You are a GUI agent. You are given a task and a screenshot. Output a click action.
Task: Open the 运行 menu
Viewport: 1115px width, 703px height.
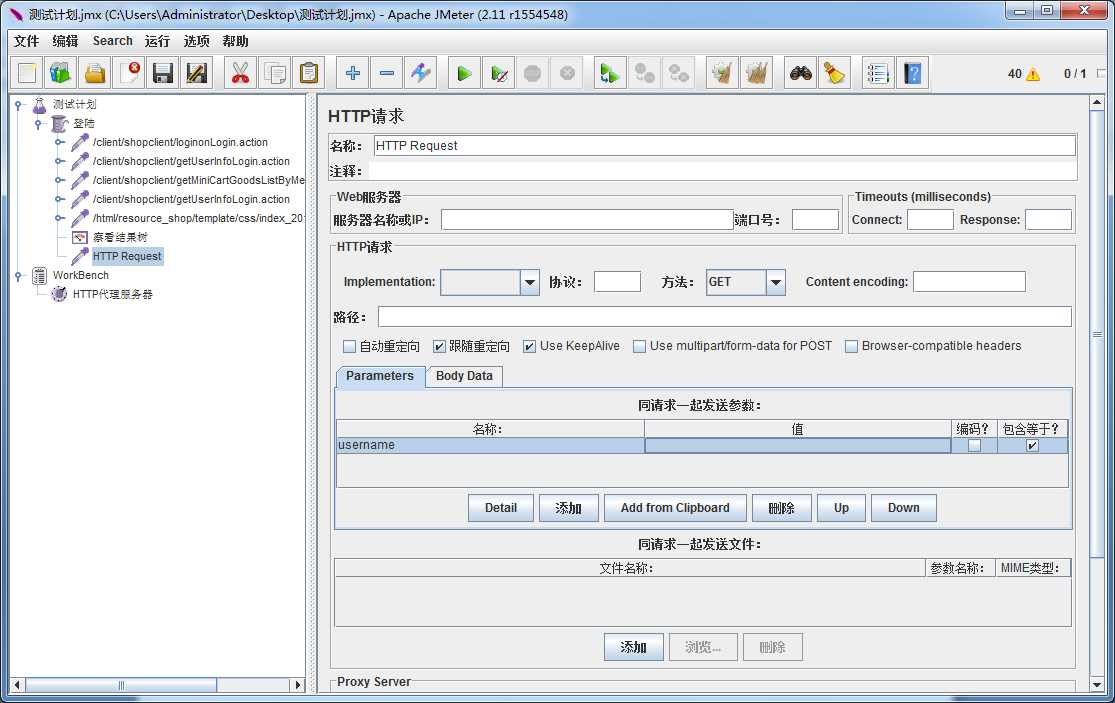point(157,41)
